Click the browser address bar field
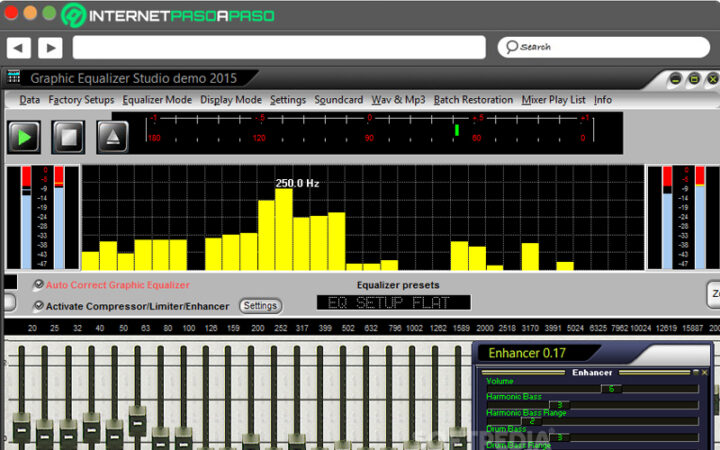720x450 pixels. 279,47
